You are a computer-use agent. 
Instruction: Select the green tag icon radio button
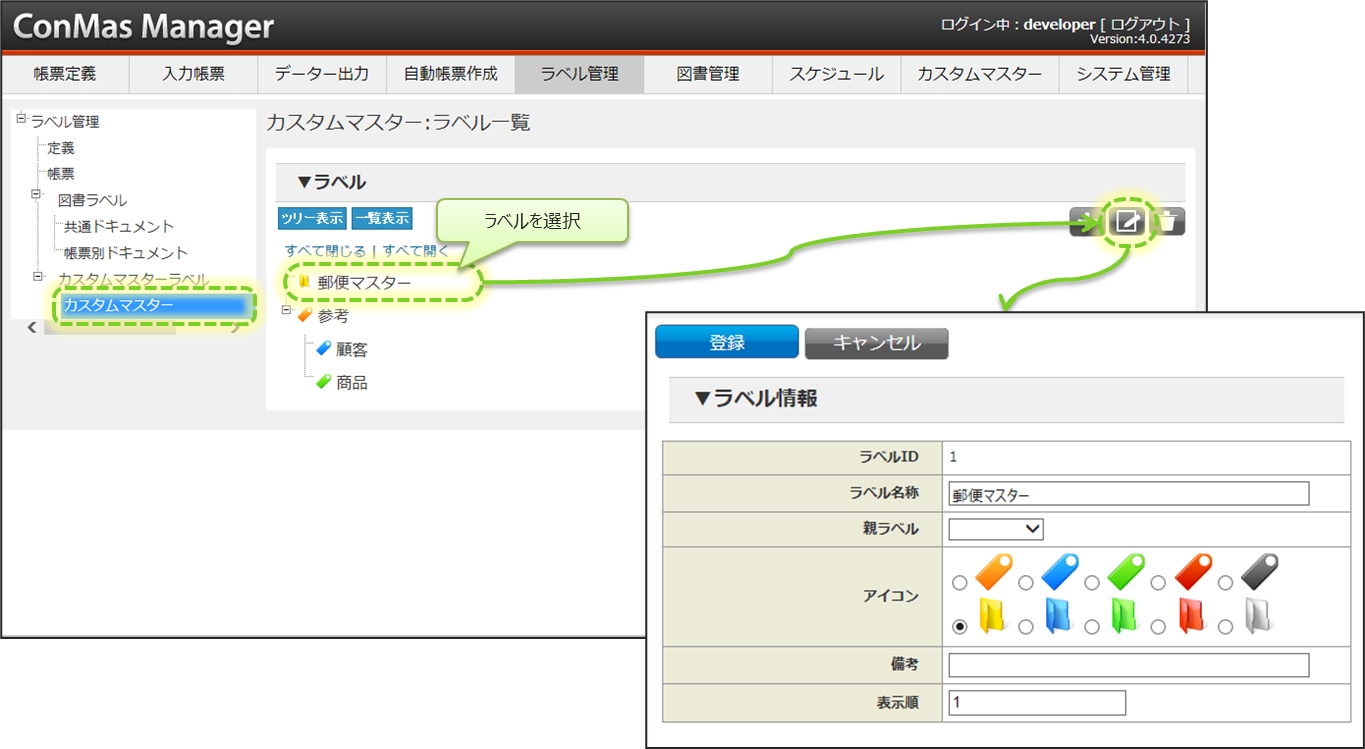pyautogui.click(x=1092, y=582)
